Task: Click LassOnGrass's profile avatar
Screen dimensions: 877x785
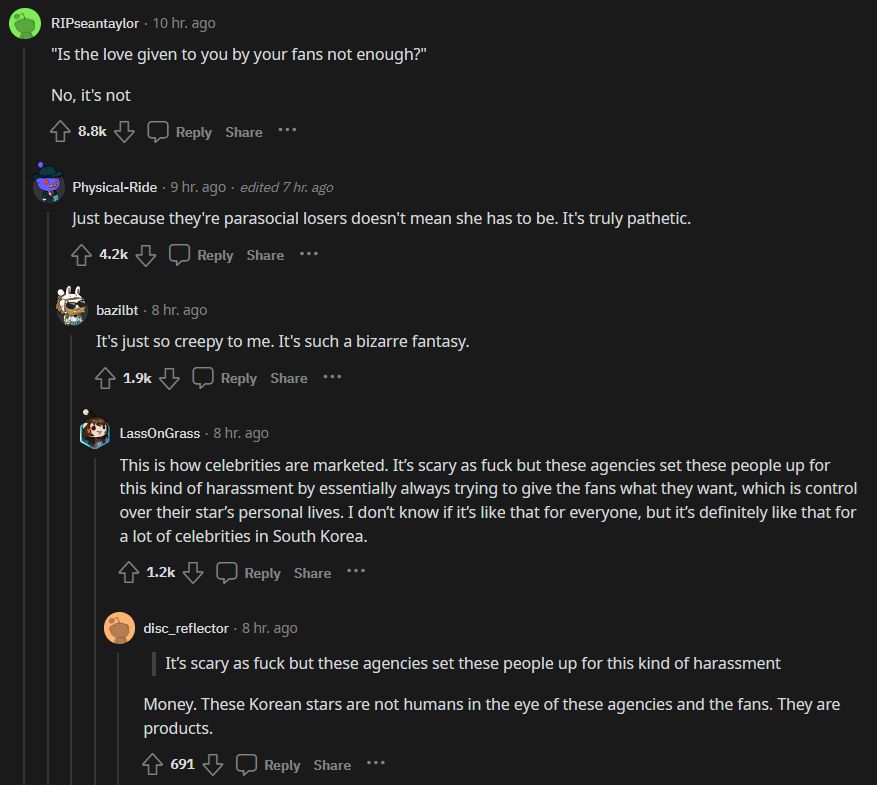Action: point(94,433)
